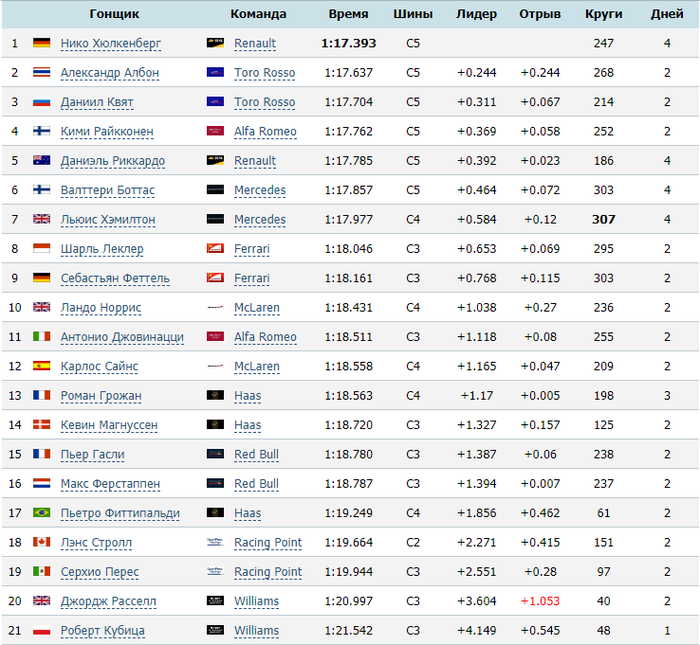Click the Toro Rosso logo in Квят's row

coord(215,102)
